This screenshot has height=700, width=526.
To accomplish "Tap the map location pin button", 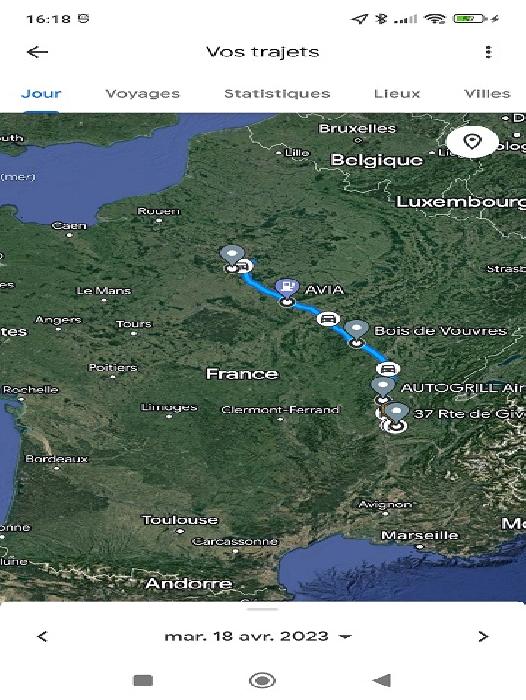I will (x=472, y=142).
